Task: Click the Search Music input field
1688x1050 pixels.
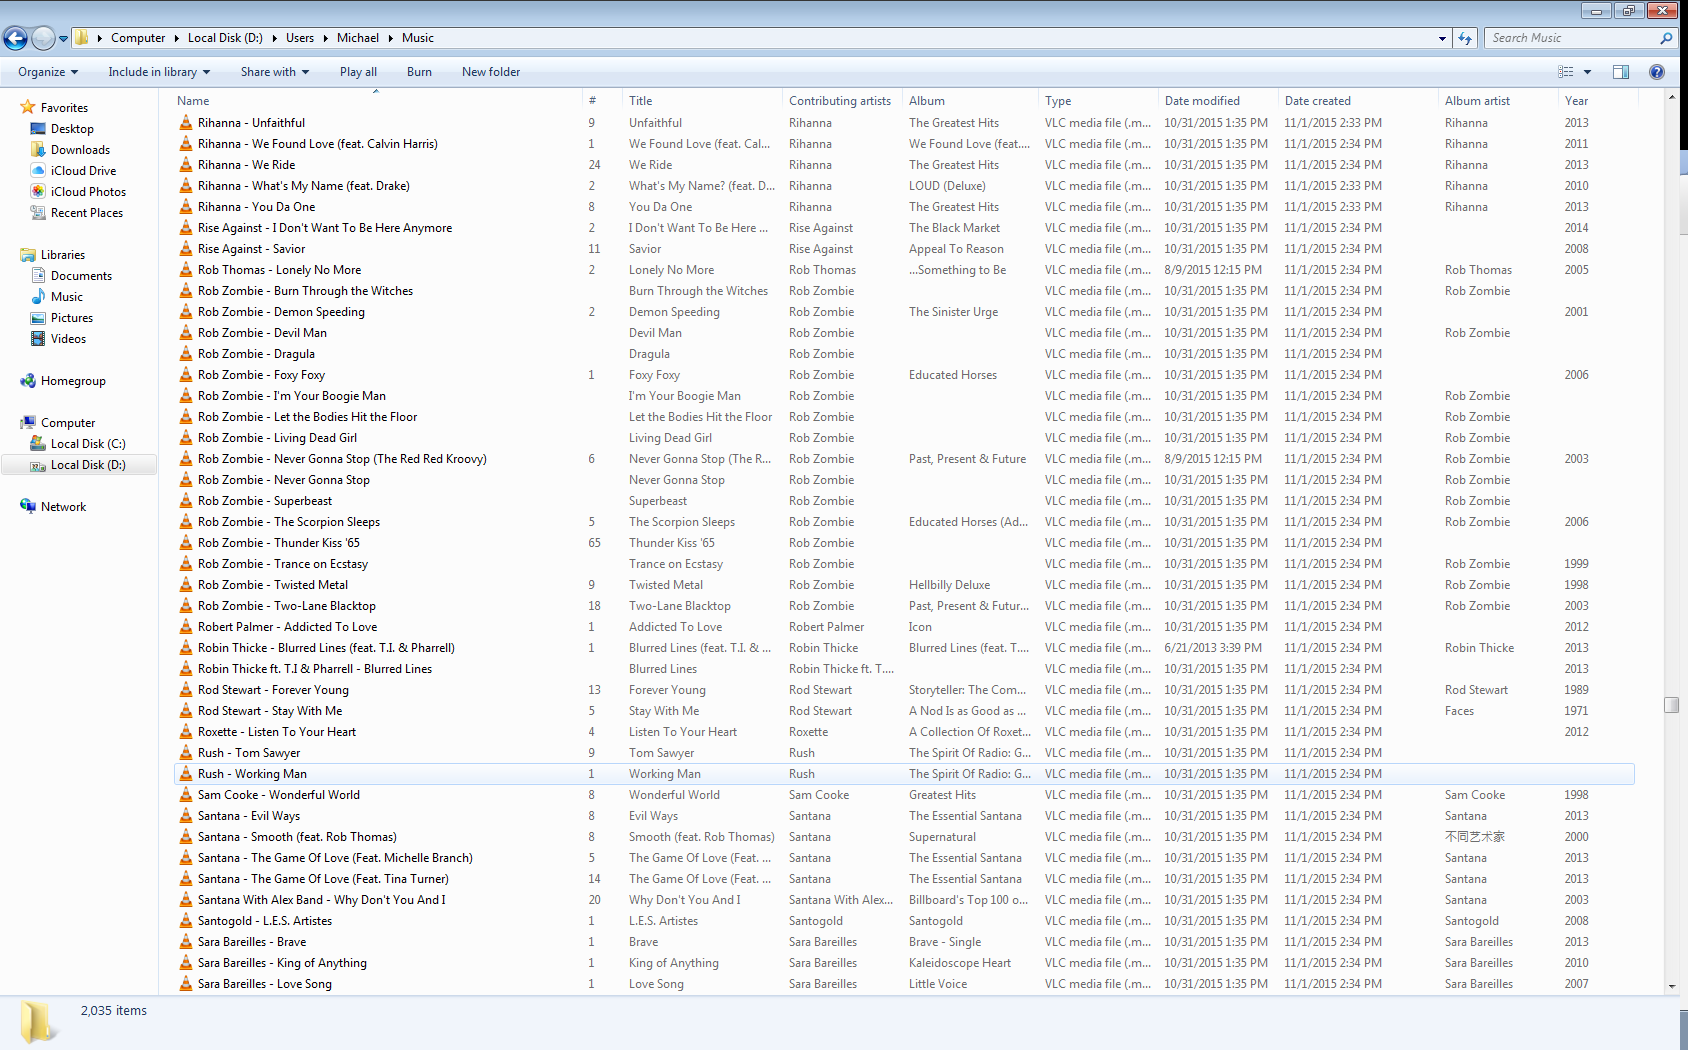Action: pos(1572,38)
